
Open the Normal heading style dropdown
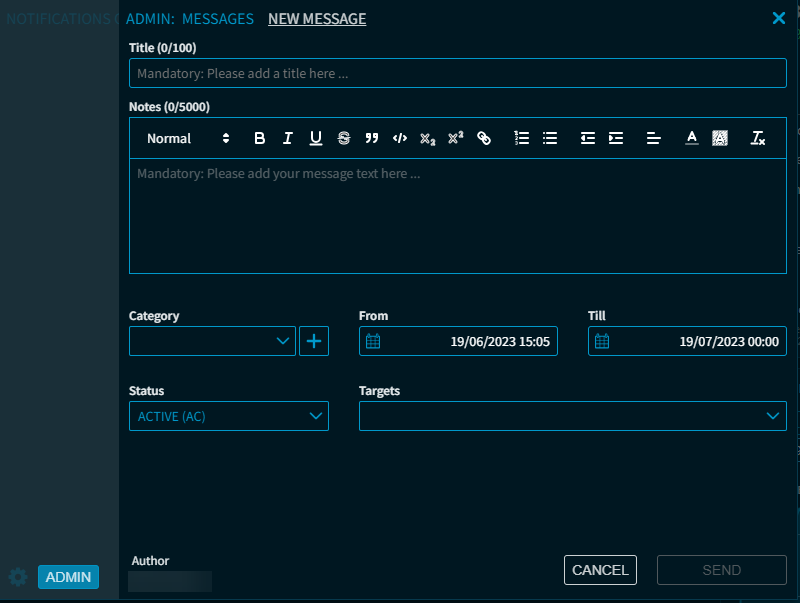click(x=188, y=139)
